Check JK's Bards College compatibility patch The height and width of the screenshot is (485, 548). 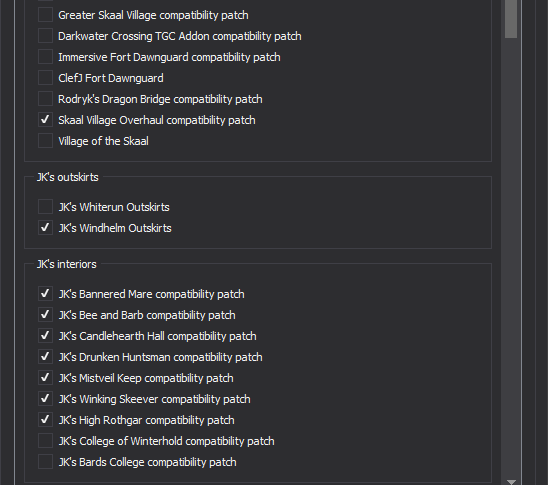[x=45, y=462]
